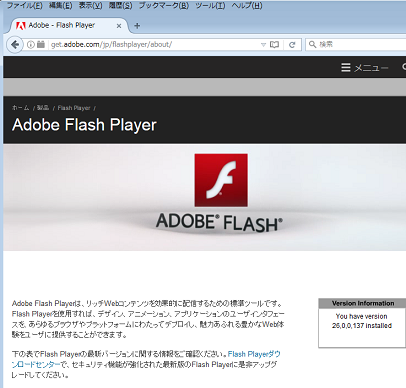Click the red Flash logo image
Viewport: 406px width, 388px height.
(221, 180)
